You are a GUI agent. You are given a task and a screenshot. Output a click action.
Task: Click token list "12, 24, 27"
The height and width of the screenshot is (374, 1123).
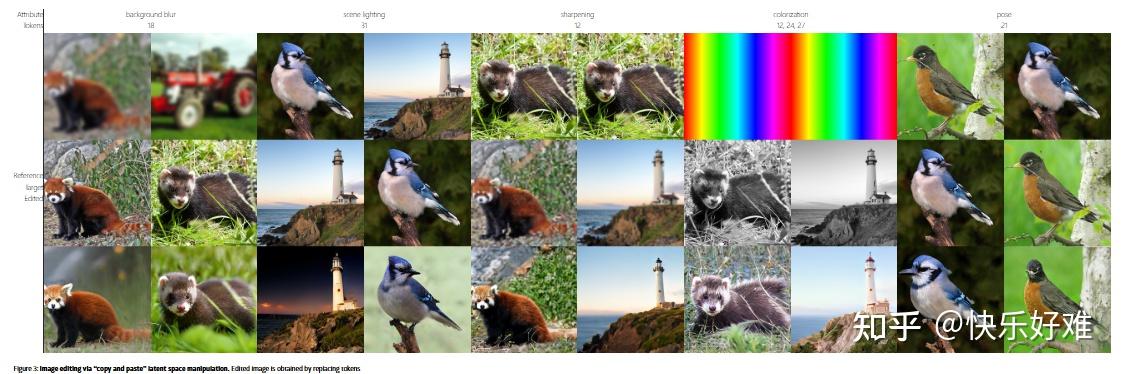pyautogui.click(x=791, y=25)
